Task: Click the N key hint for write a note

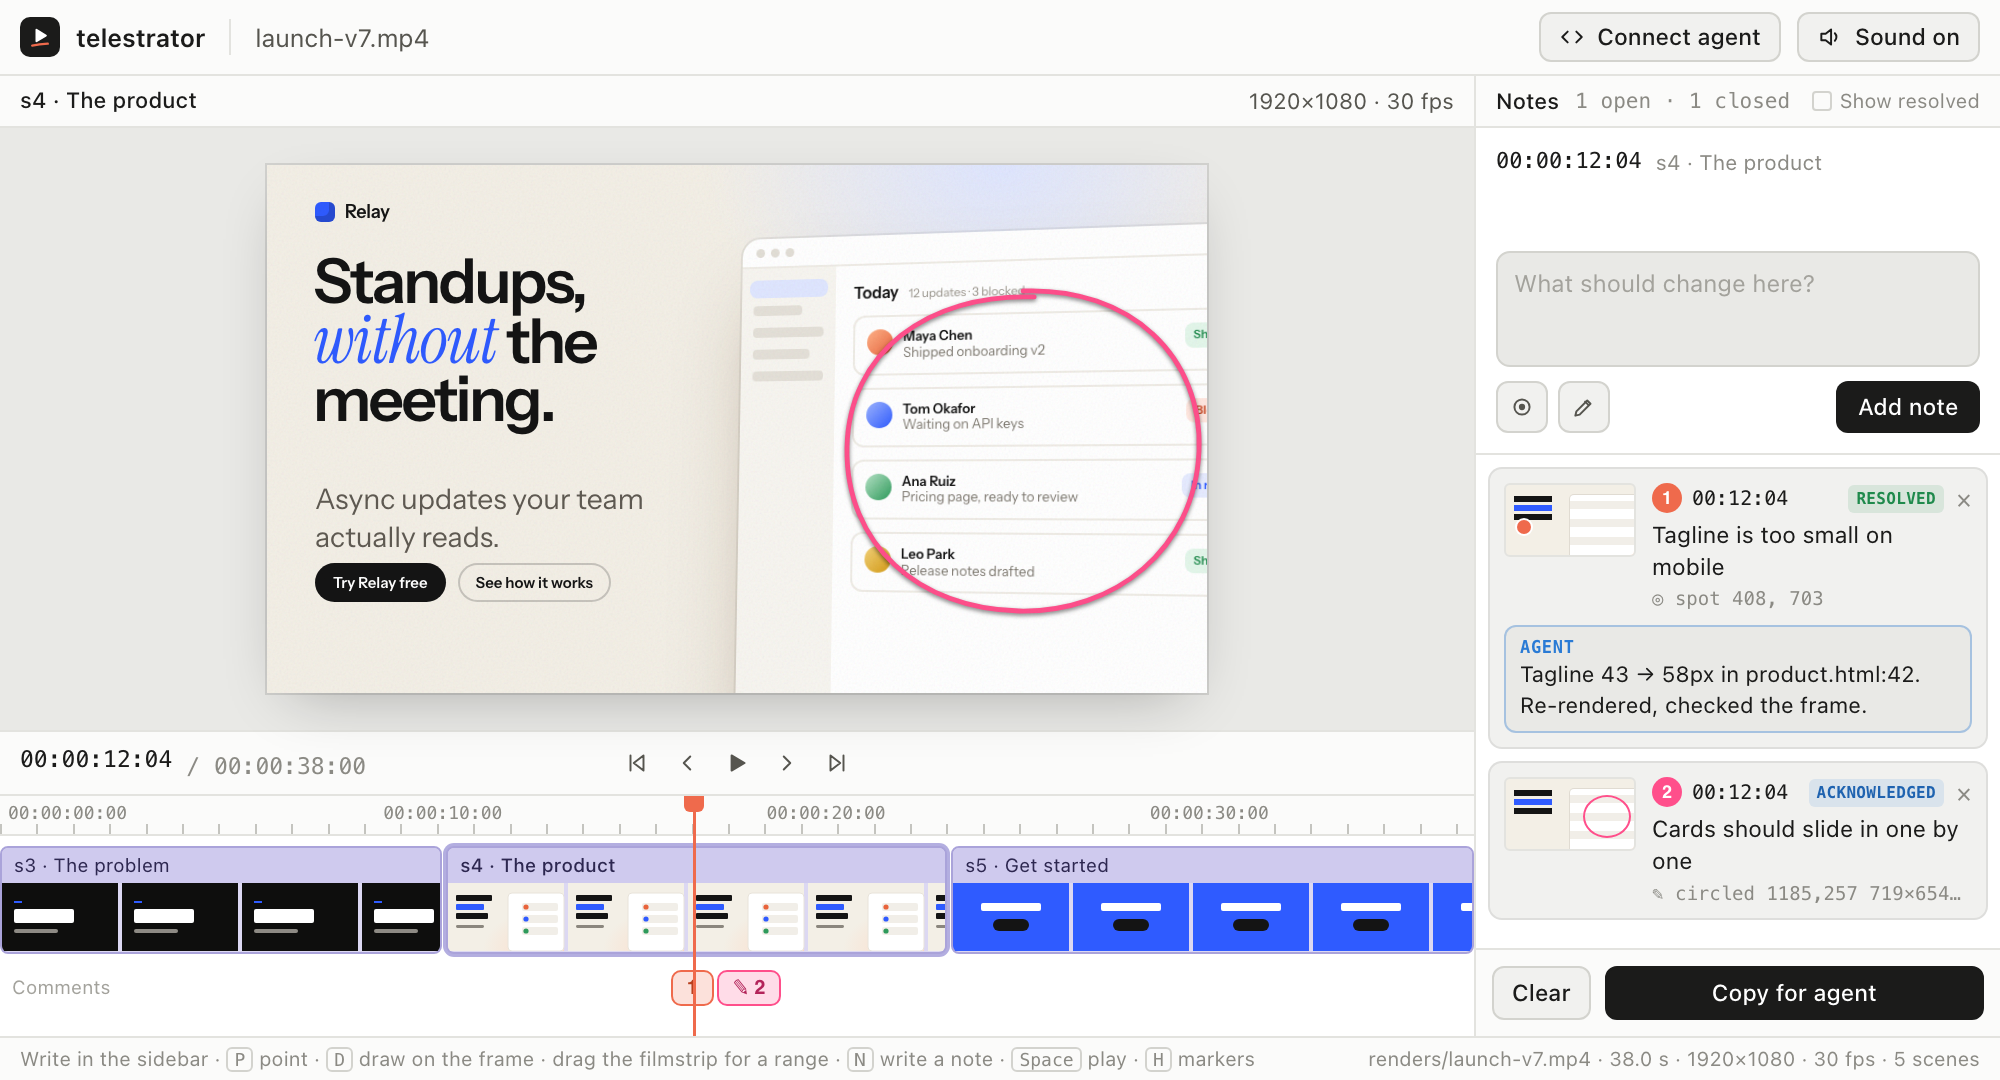Action: point(860,1059)
